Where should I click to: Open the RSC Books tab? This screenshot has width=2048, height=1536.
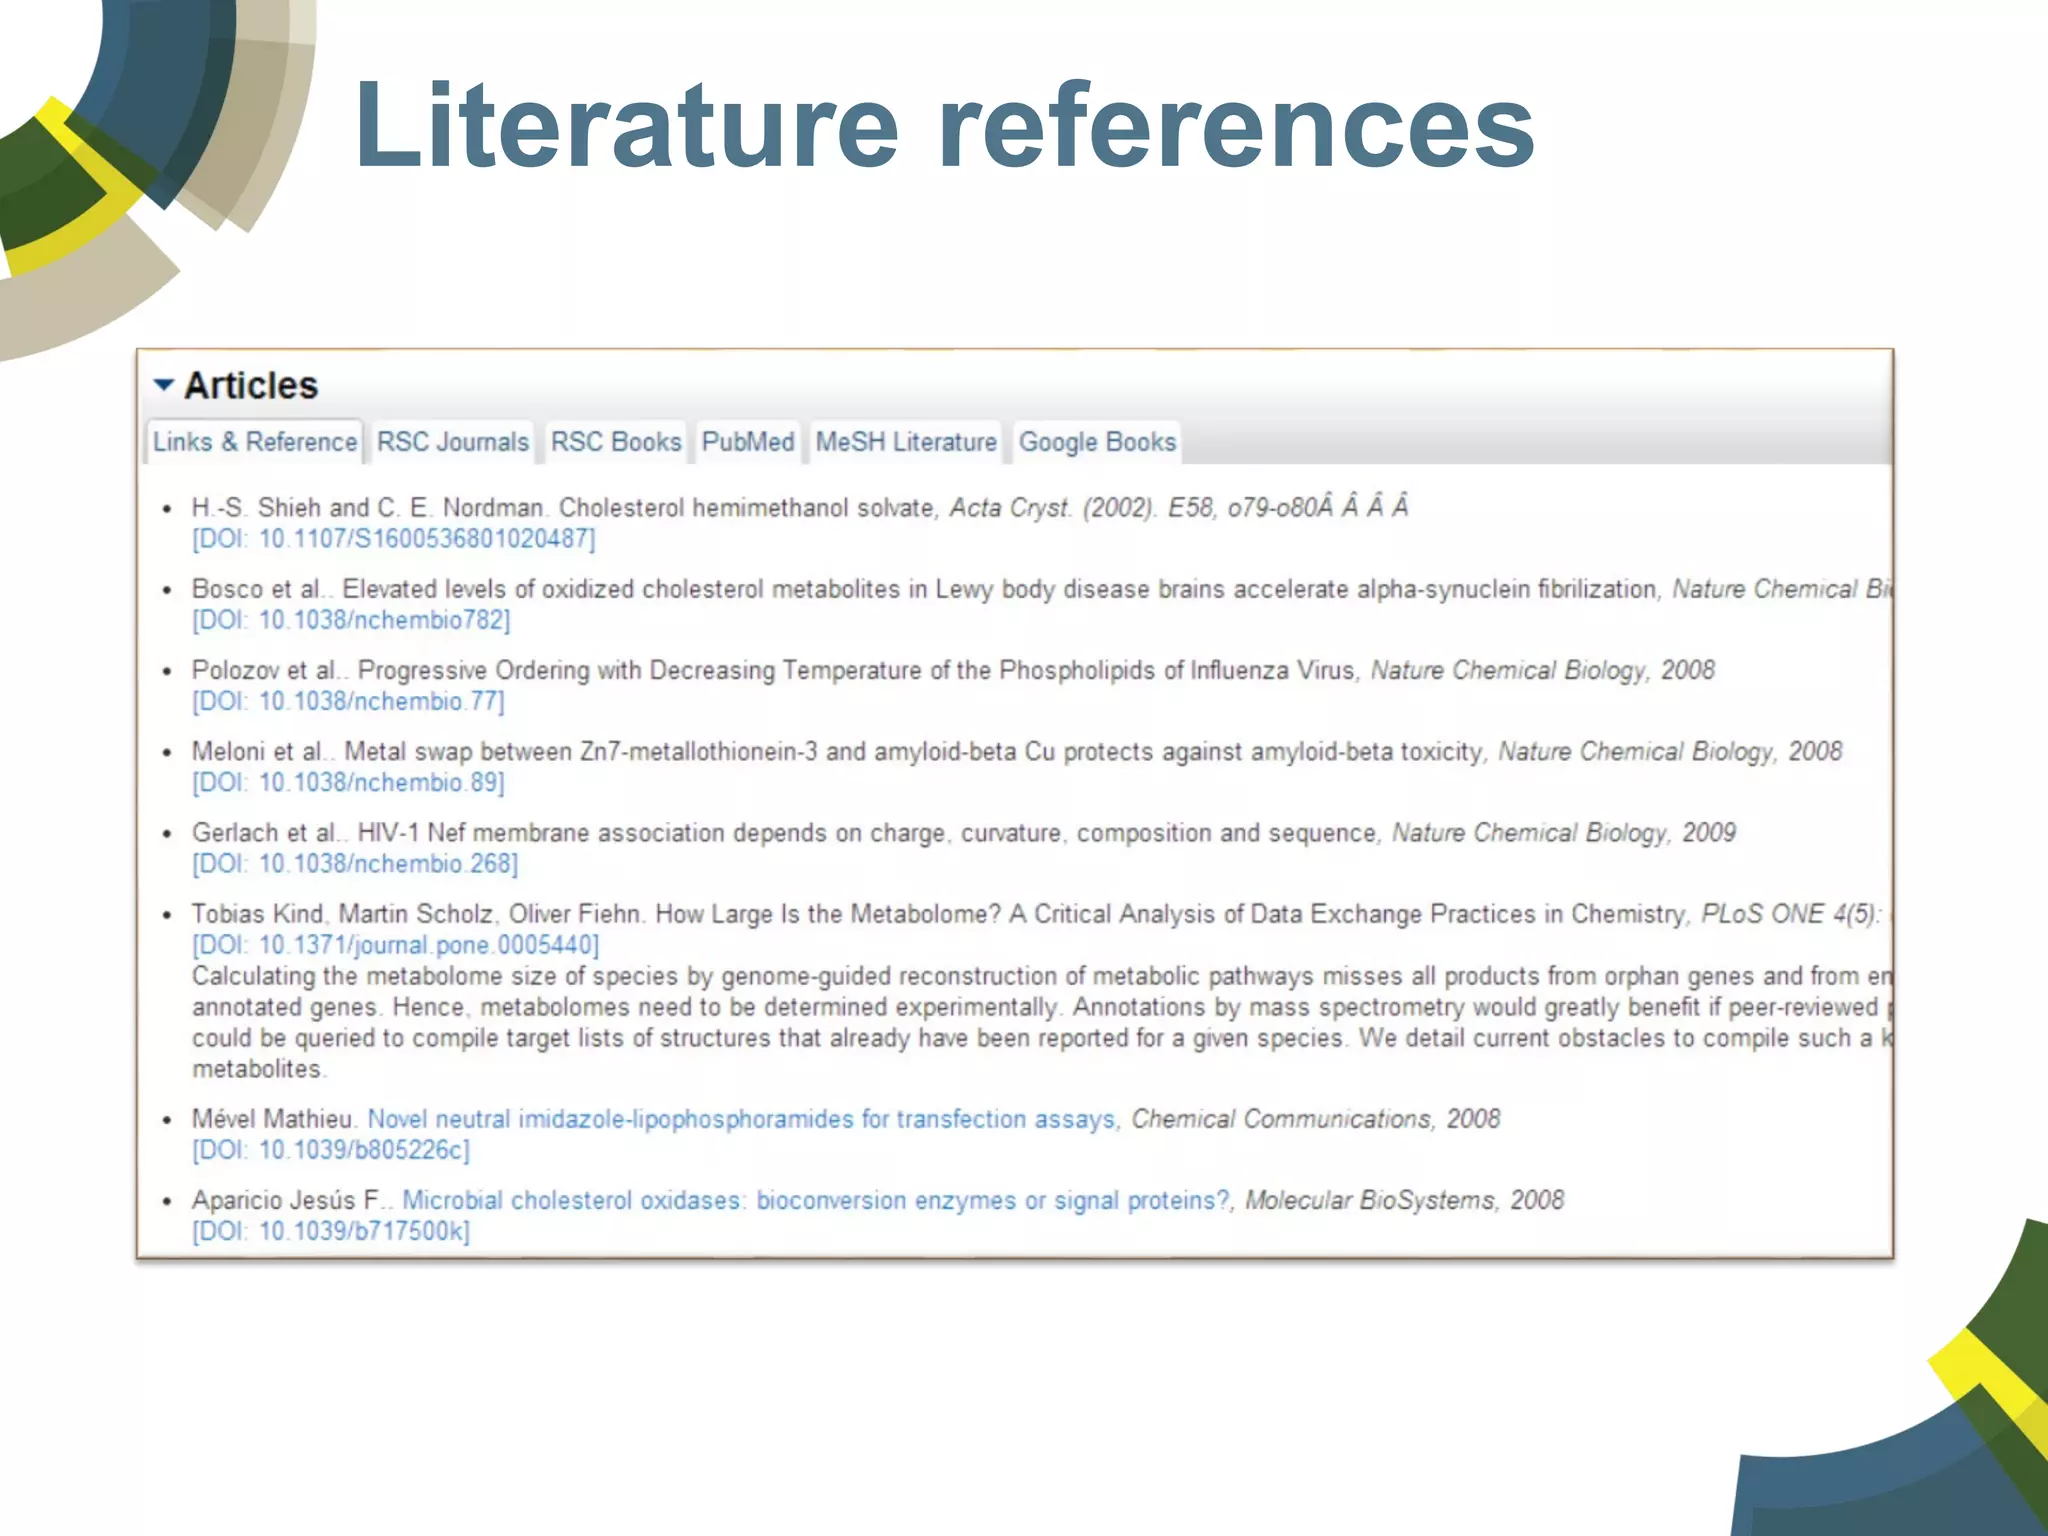point(616,442)
